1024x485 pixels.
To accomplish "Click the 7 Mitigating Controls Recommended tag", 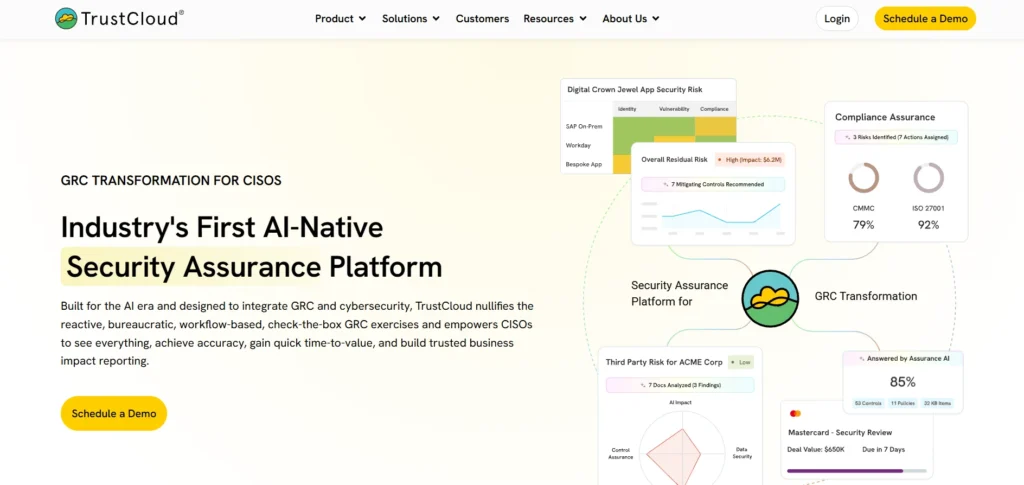I will click(713, 185).
